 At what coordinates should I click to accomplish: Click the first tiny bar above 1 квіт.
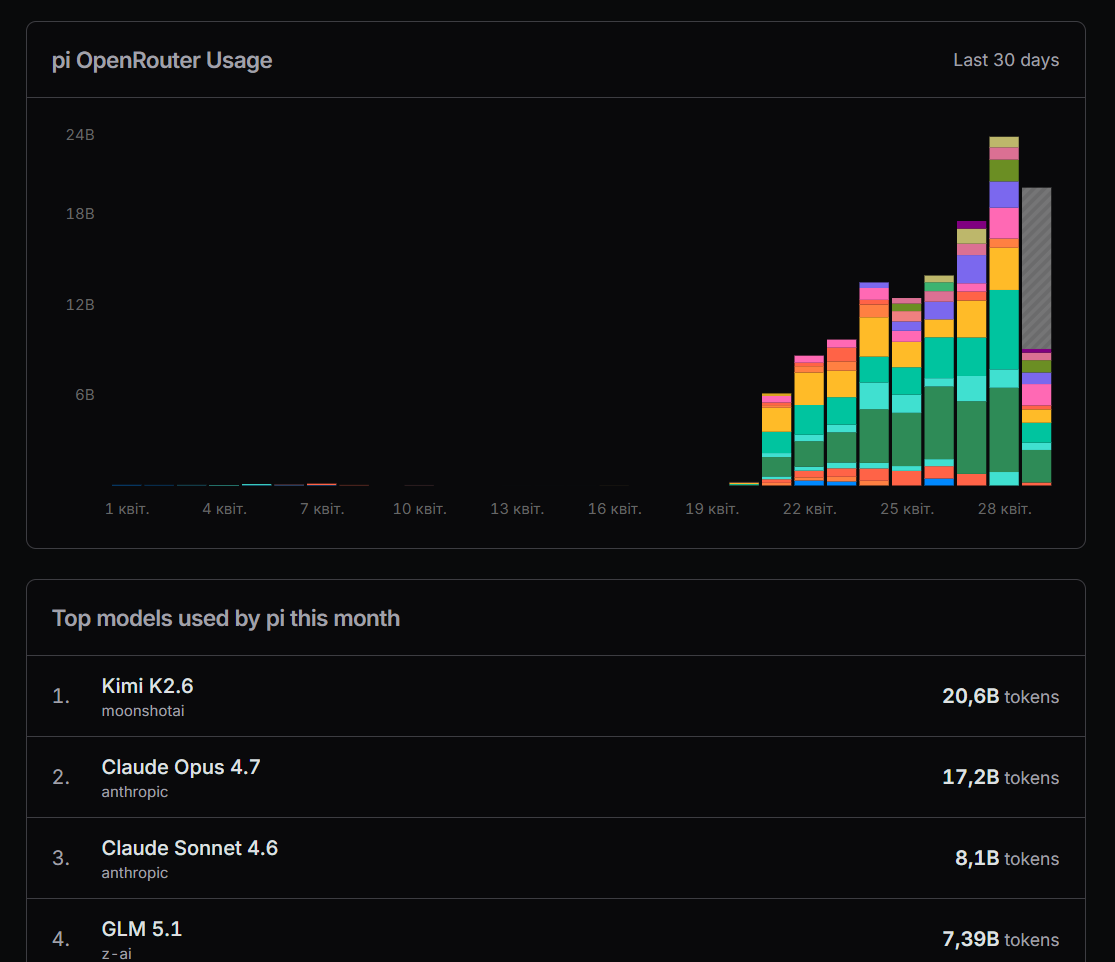click(x=127, y=483)
